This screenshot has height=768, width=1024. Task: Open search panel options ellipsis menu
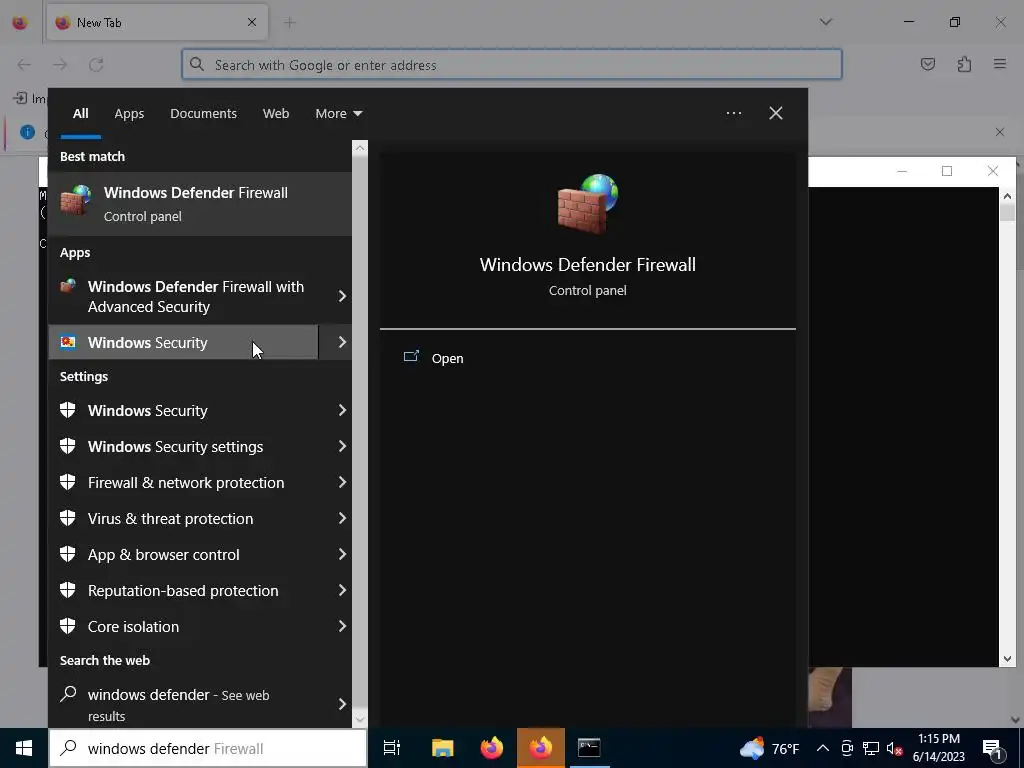coord(734,113)
